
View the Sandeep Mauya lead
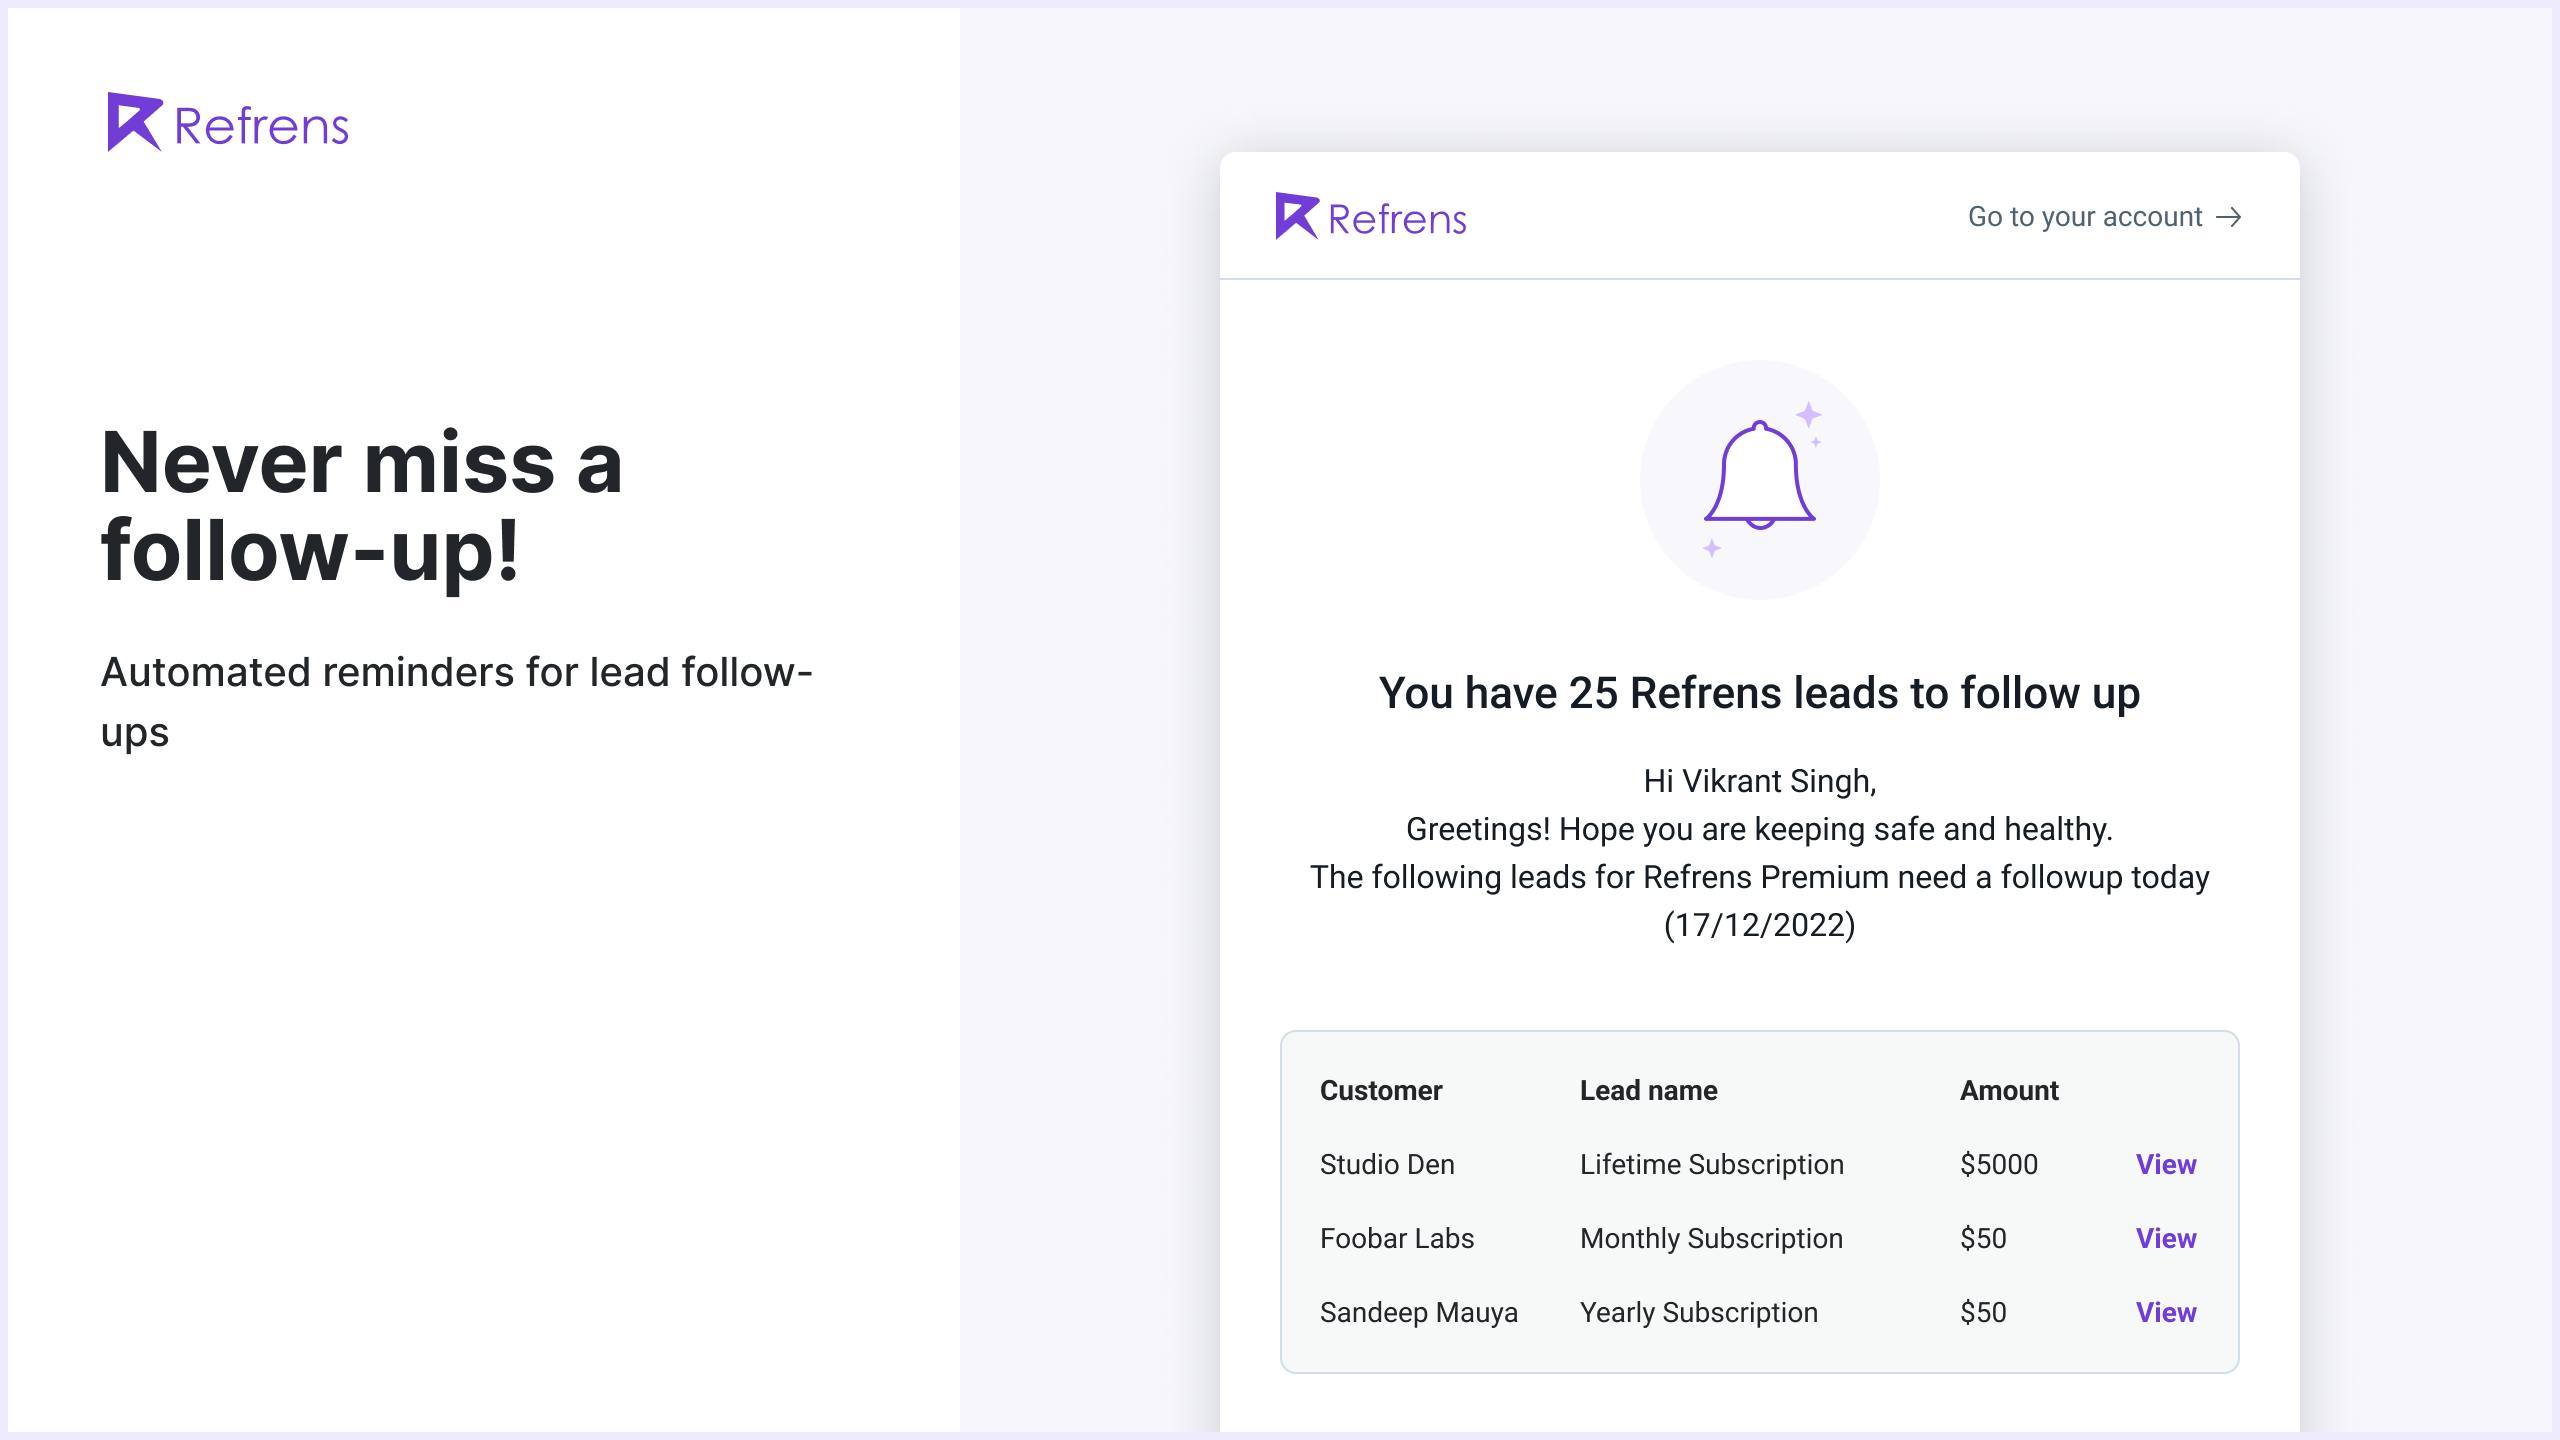(2166, 1312)
